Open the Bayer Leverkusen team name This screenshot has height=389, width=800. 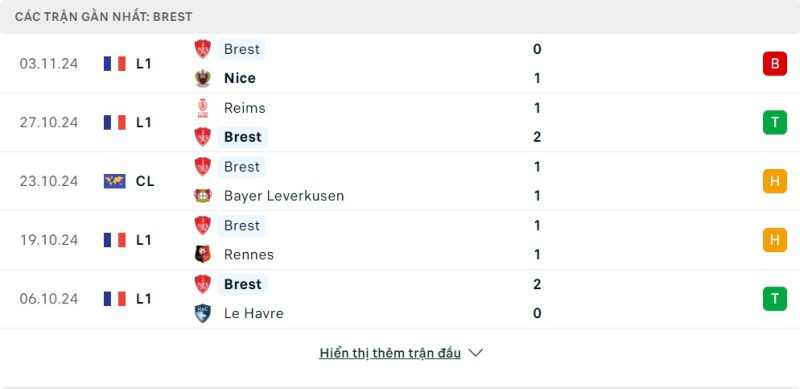[284, 196]
